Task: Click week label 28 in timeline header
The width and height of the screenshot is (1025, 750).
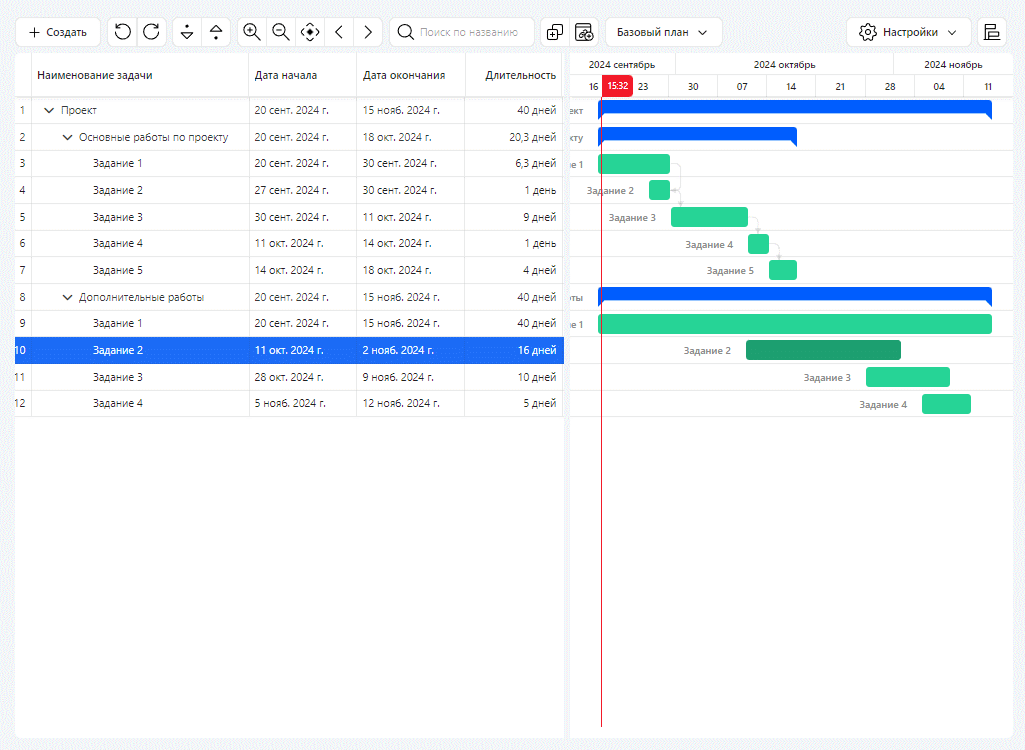Action: 890,86
